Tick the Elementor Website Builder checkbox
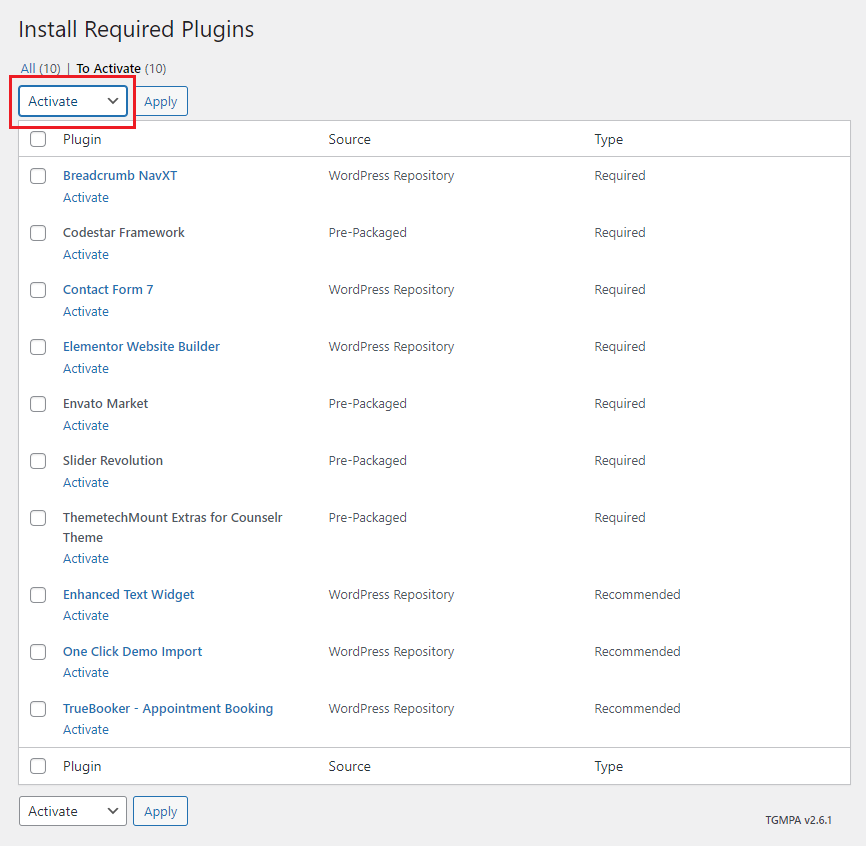This screenshot has width=866, height=846. pos(38,347)
